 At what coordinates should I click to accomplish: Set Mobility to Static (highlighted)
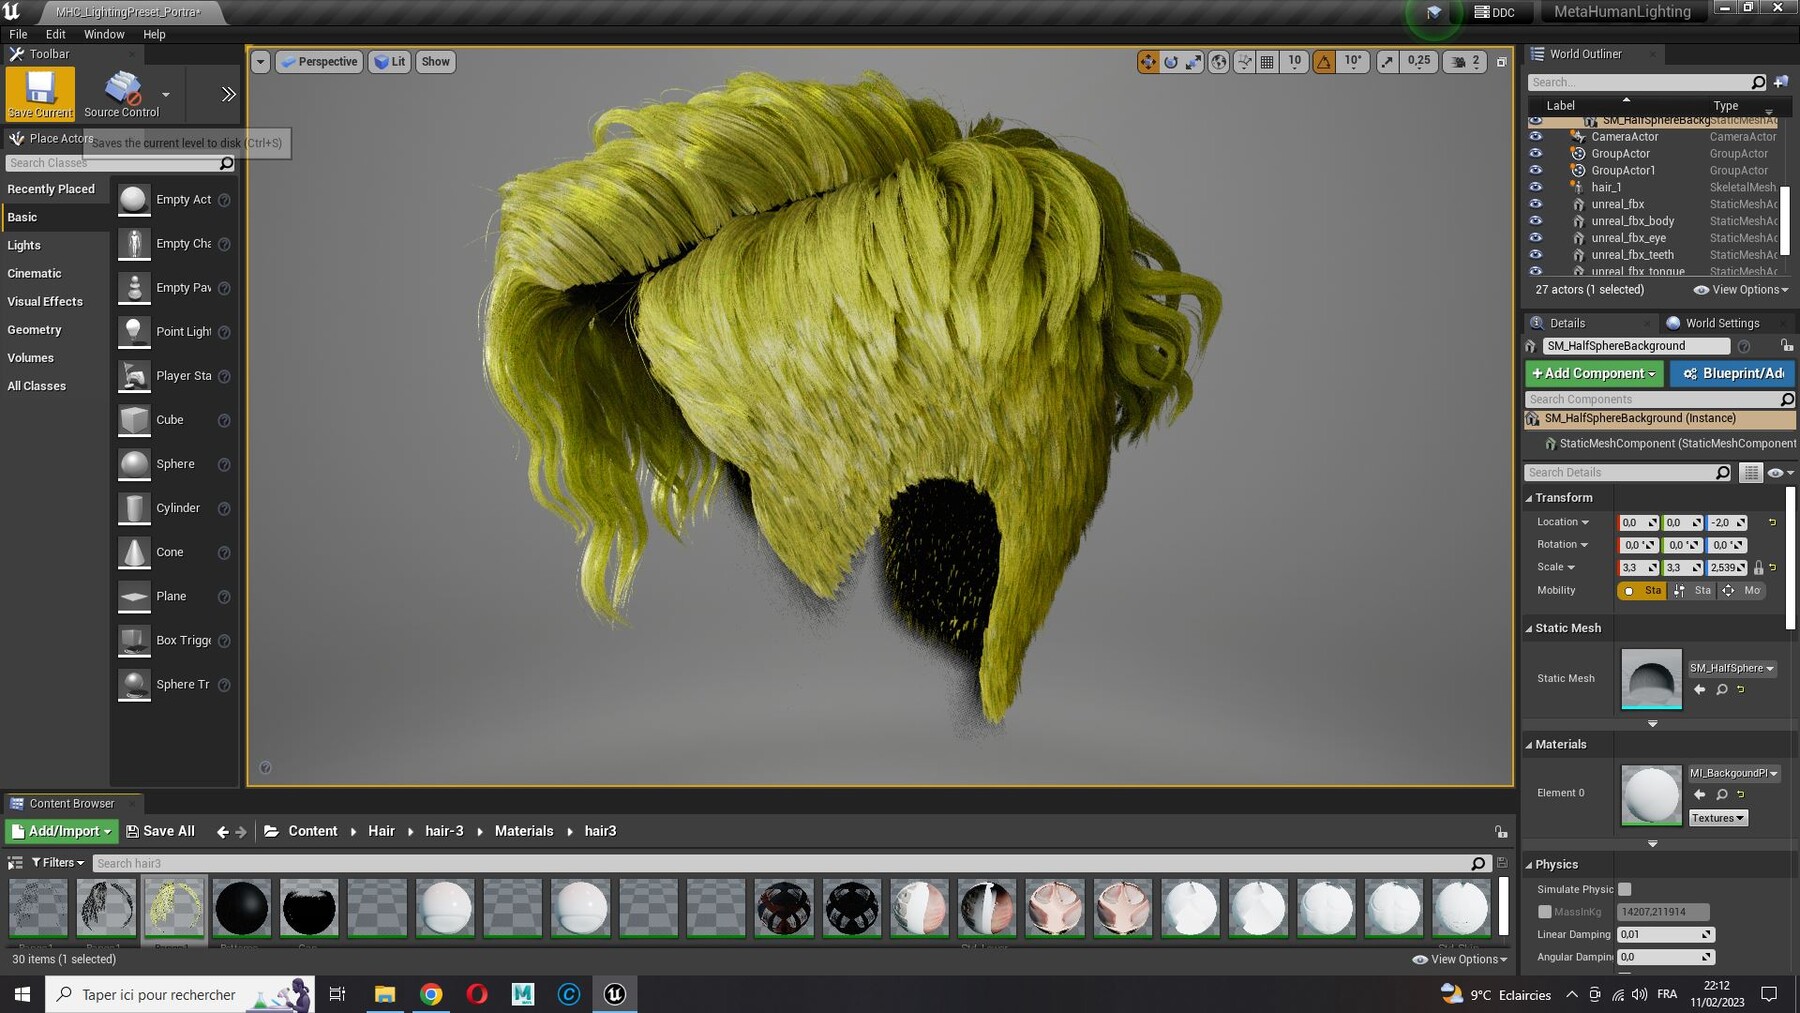point(1642,591)
